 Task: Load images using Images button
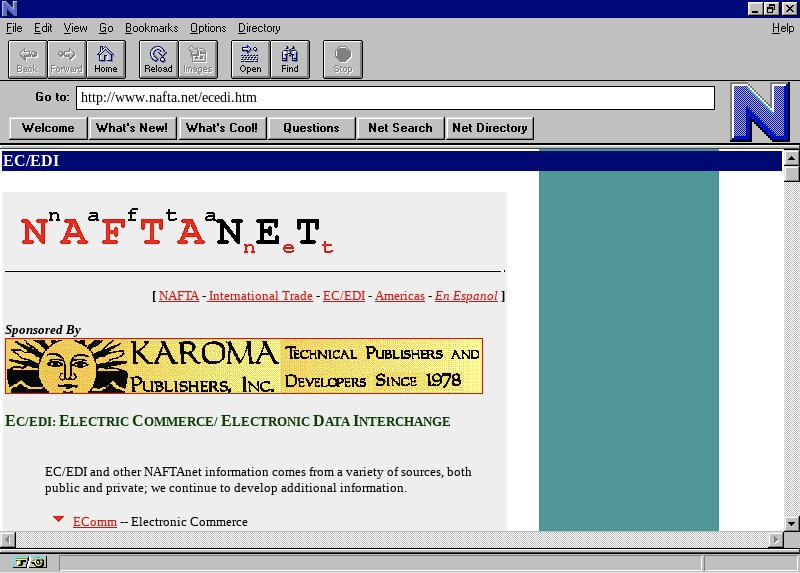(x=197, y=59)
